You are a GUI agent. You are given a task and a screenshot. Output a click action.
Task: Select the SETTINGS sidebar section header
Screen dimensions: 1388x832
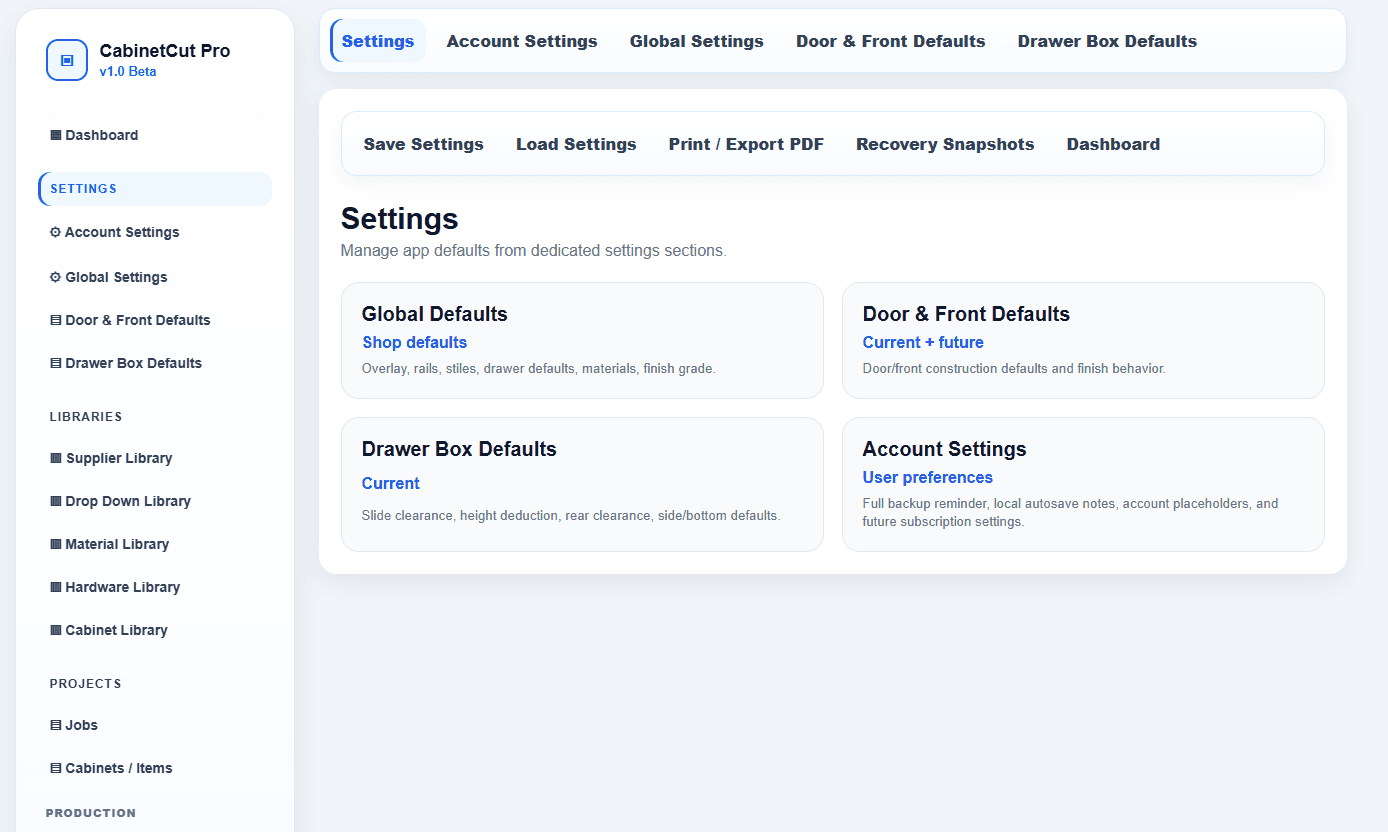click(154, 189)
